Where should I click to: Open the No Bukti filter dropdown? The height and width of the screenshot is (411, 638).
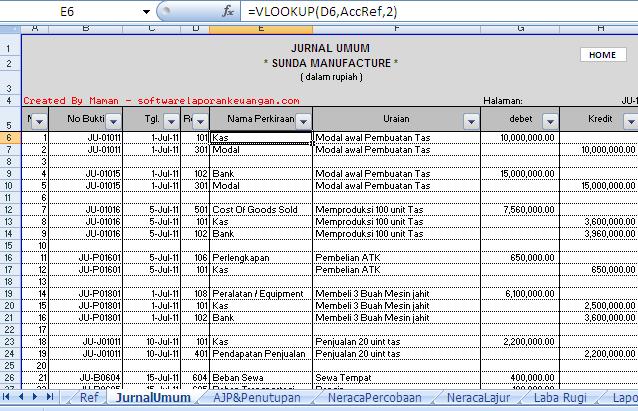tap(114, 121)
